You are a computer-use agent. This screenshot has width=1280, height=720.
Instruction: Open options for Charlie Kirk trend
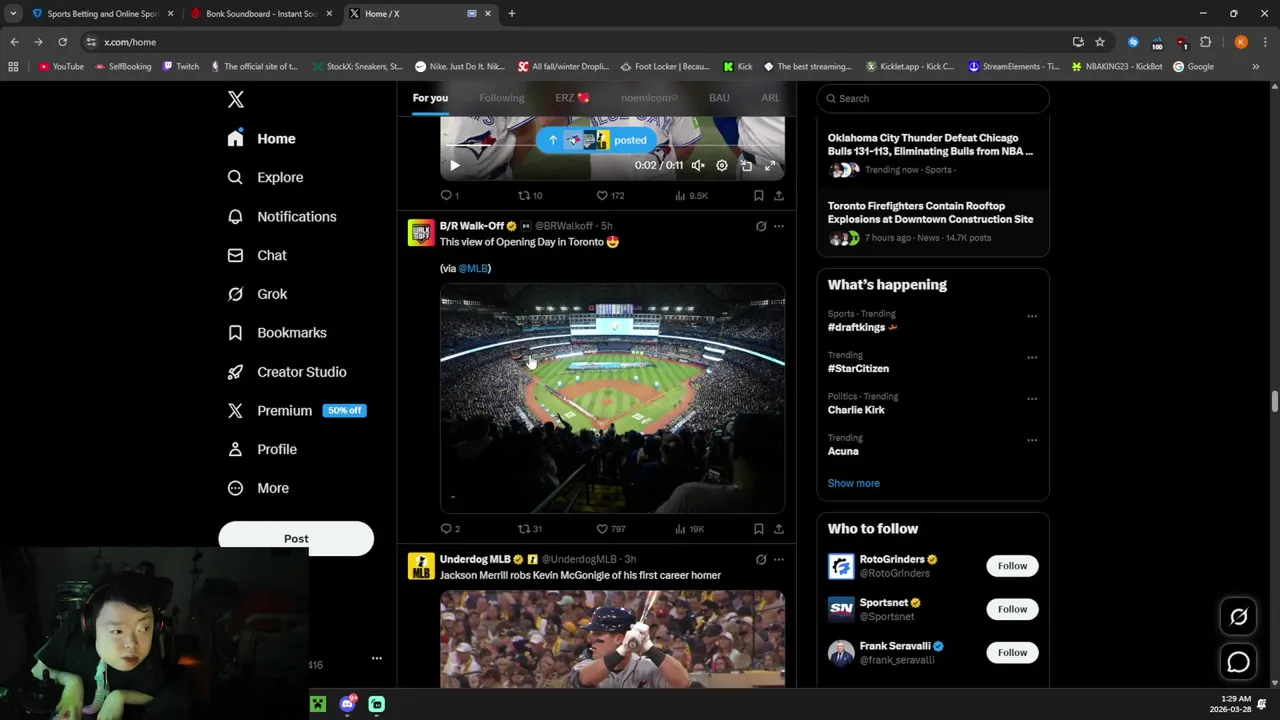[1032, 398]
